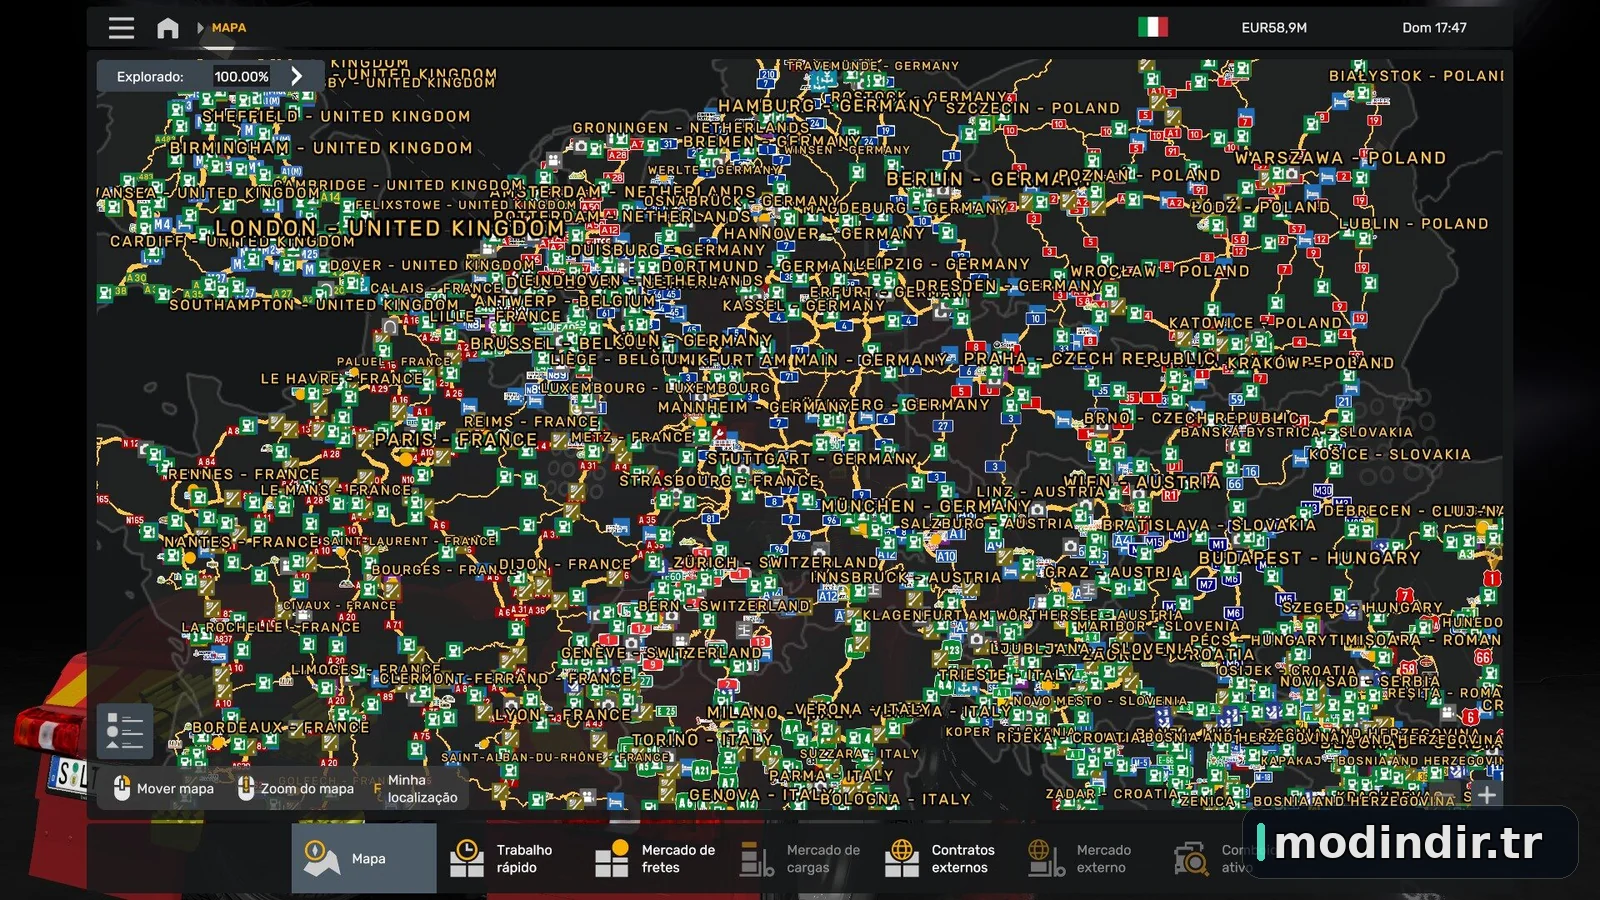Screen dimensions: 1600x900
Task: Select the SZEGED - HUNGARY label
Action: (x=1362, y=607)
